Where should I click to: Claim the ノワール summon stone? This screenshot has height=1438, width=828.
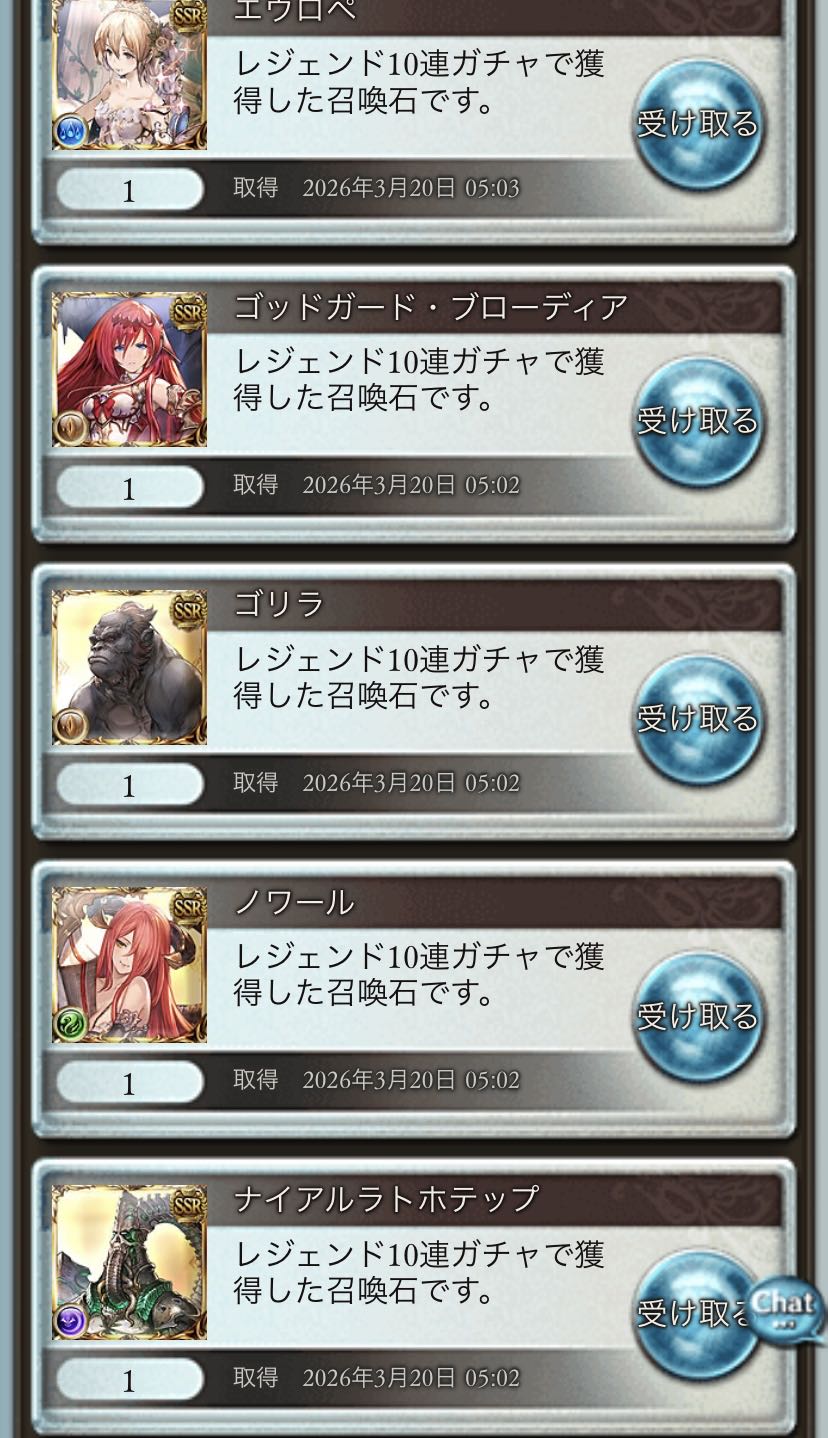pos(699,1017)
